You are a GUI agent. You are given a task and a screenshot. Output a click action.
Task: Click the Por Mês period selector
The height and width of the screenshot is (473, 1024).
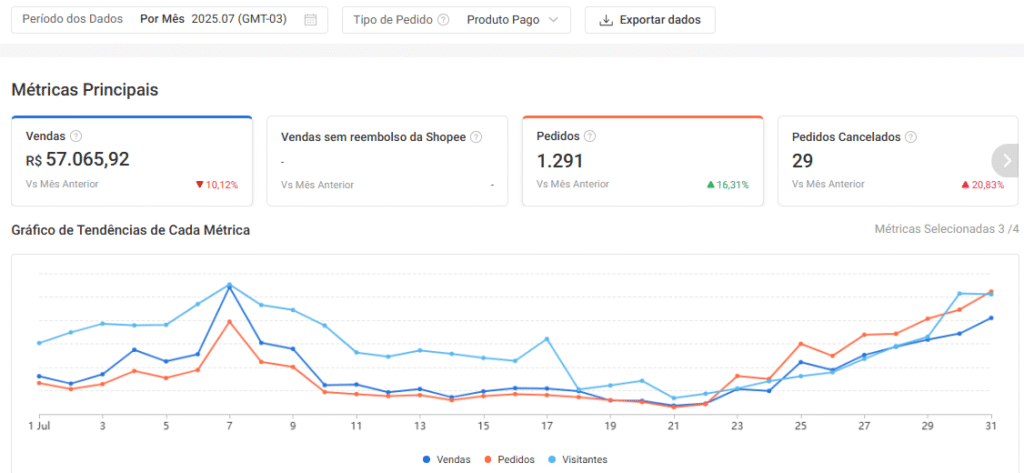pos(162,20)
